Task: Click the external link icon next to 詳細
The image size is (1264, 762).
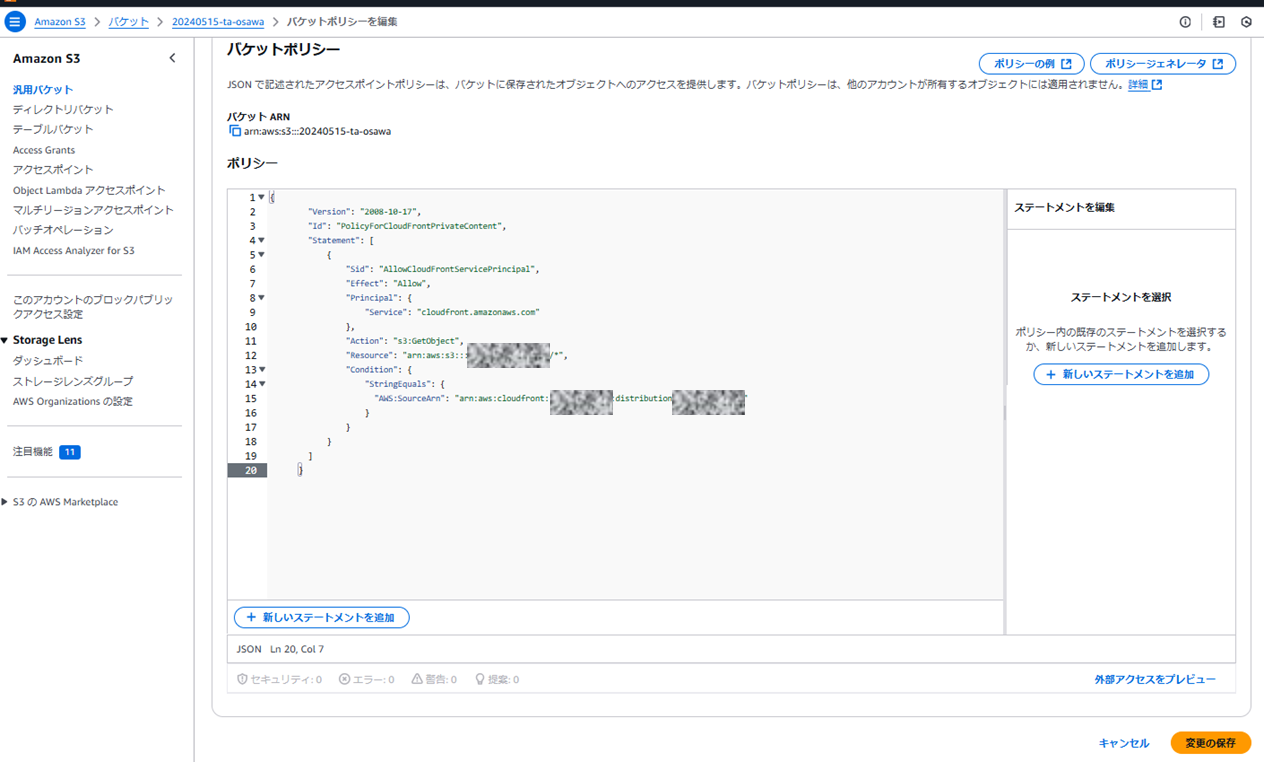Action: click(x=1157, y=85)
